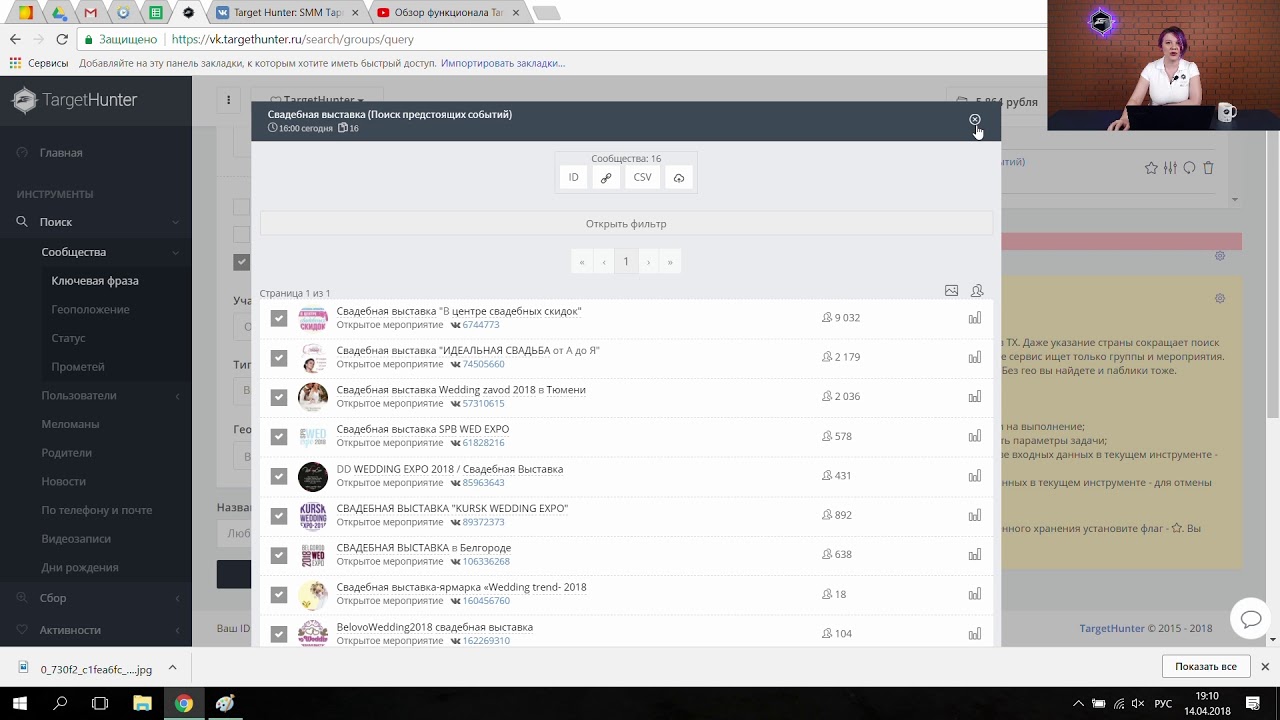Go to last page arrow »
This screenshot has height=720, width=1280.
[x=670, y=262]
